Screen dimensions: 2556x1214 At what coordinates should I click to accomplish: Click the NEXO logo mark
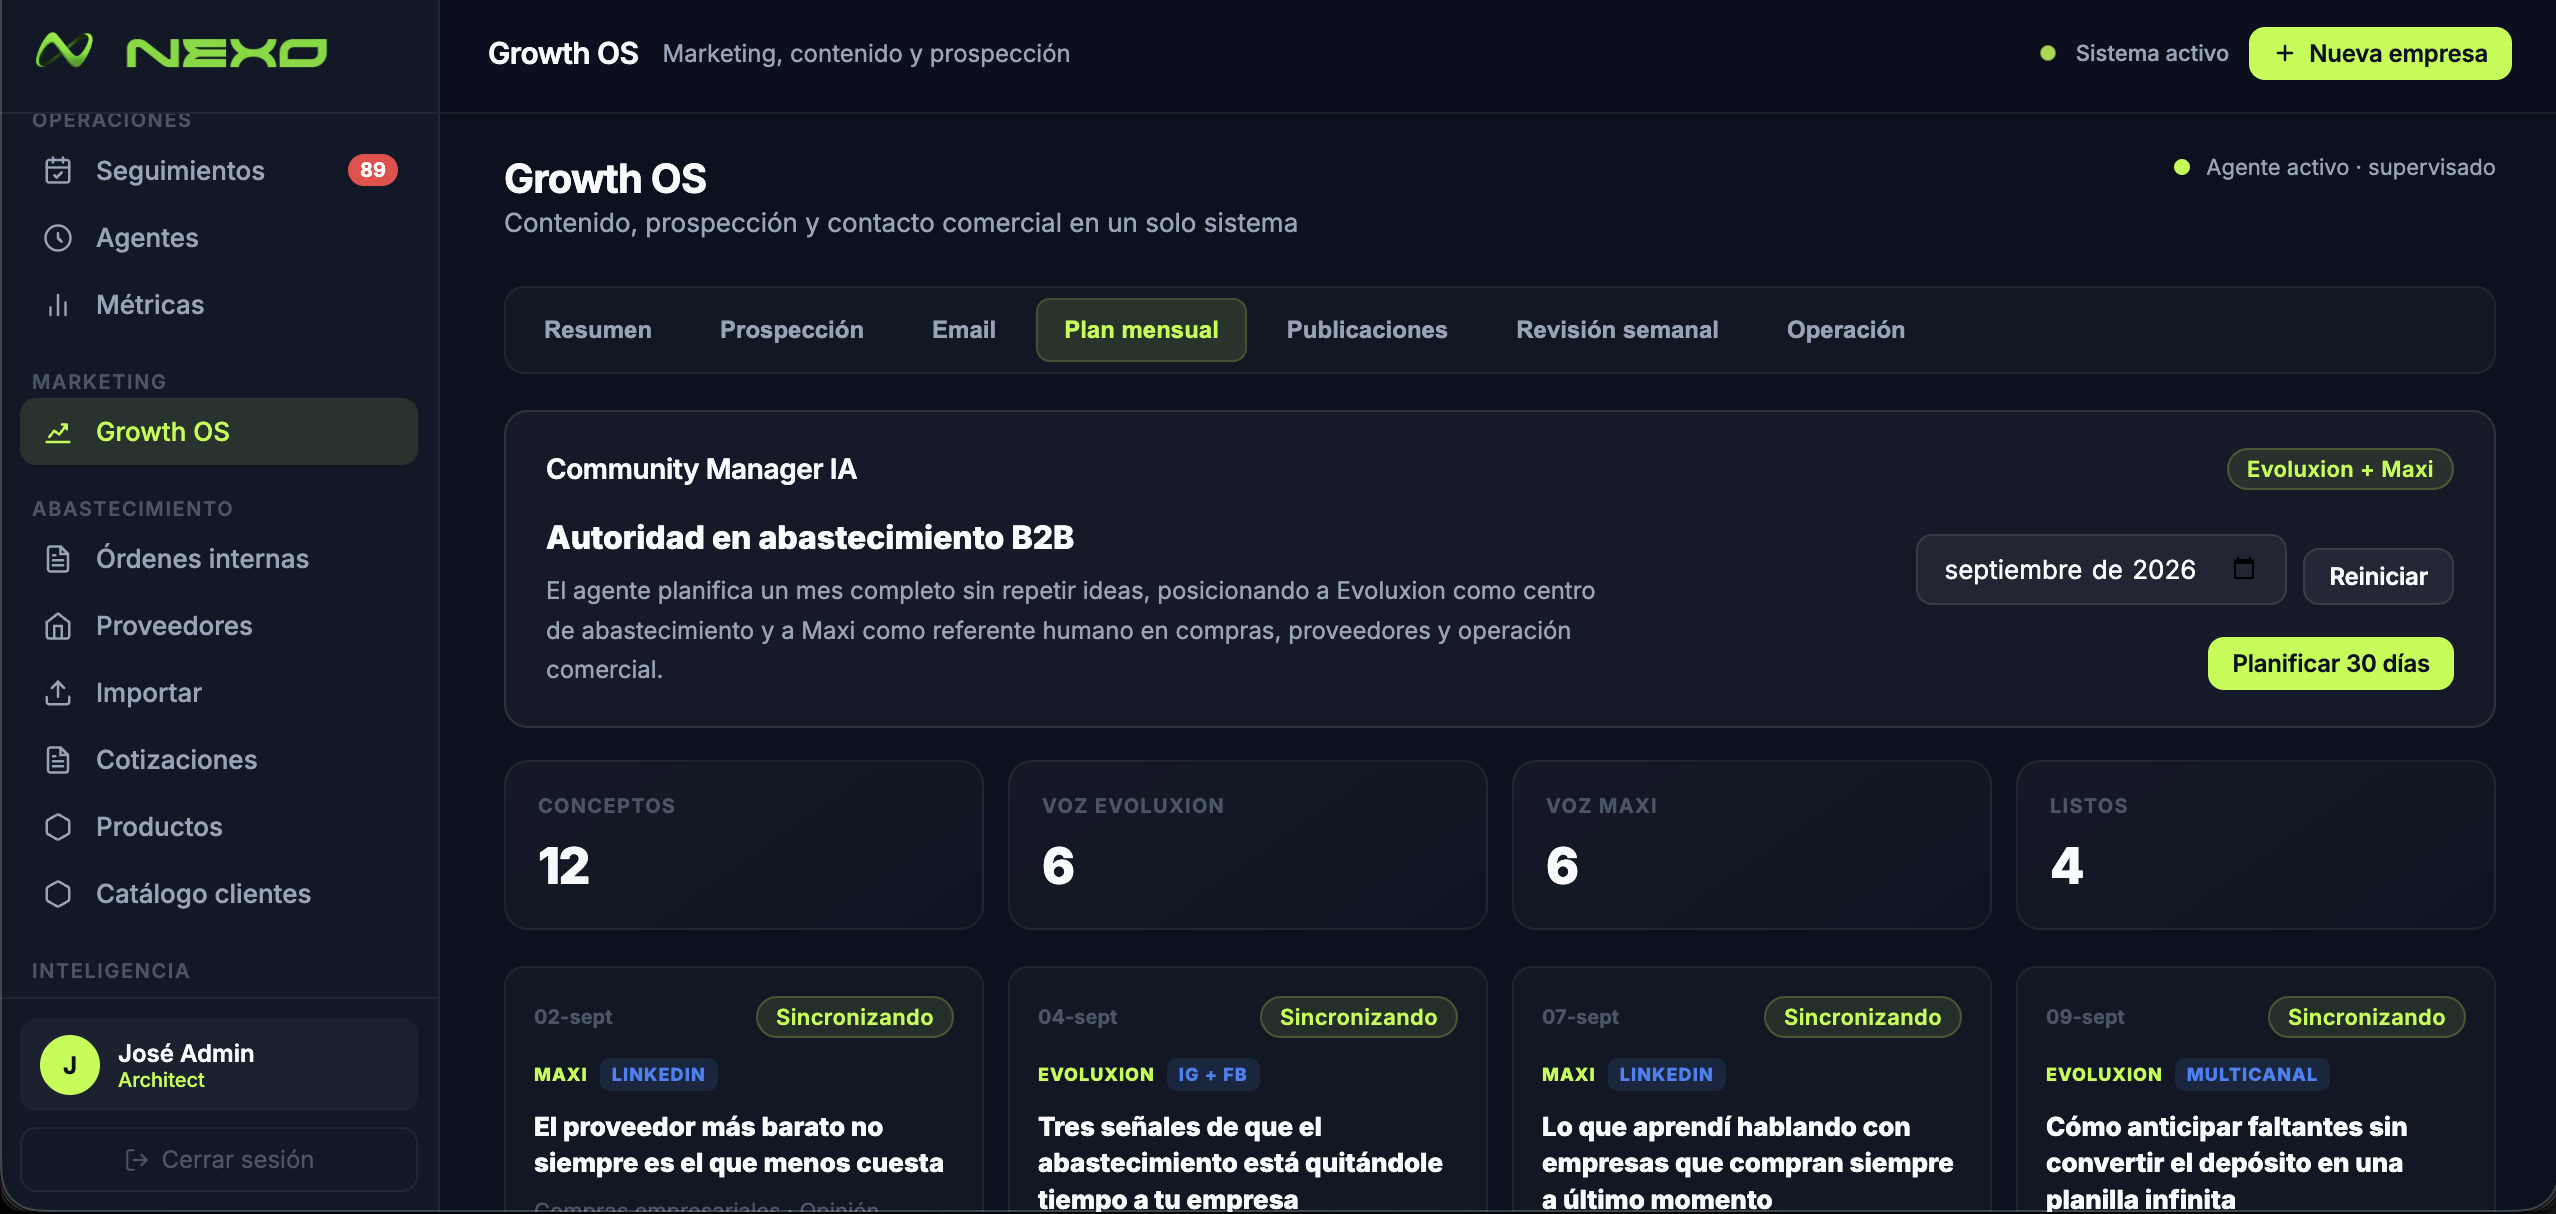click(64, 51)
